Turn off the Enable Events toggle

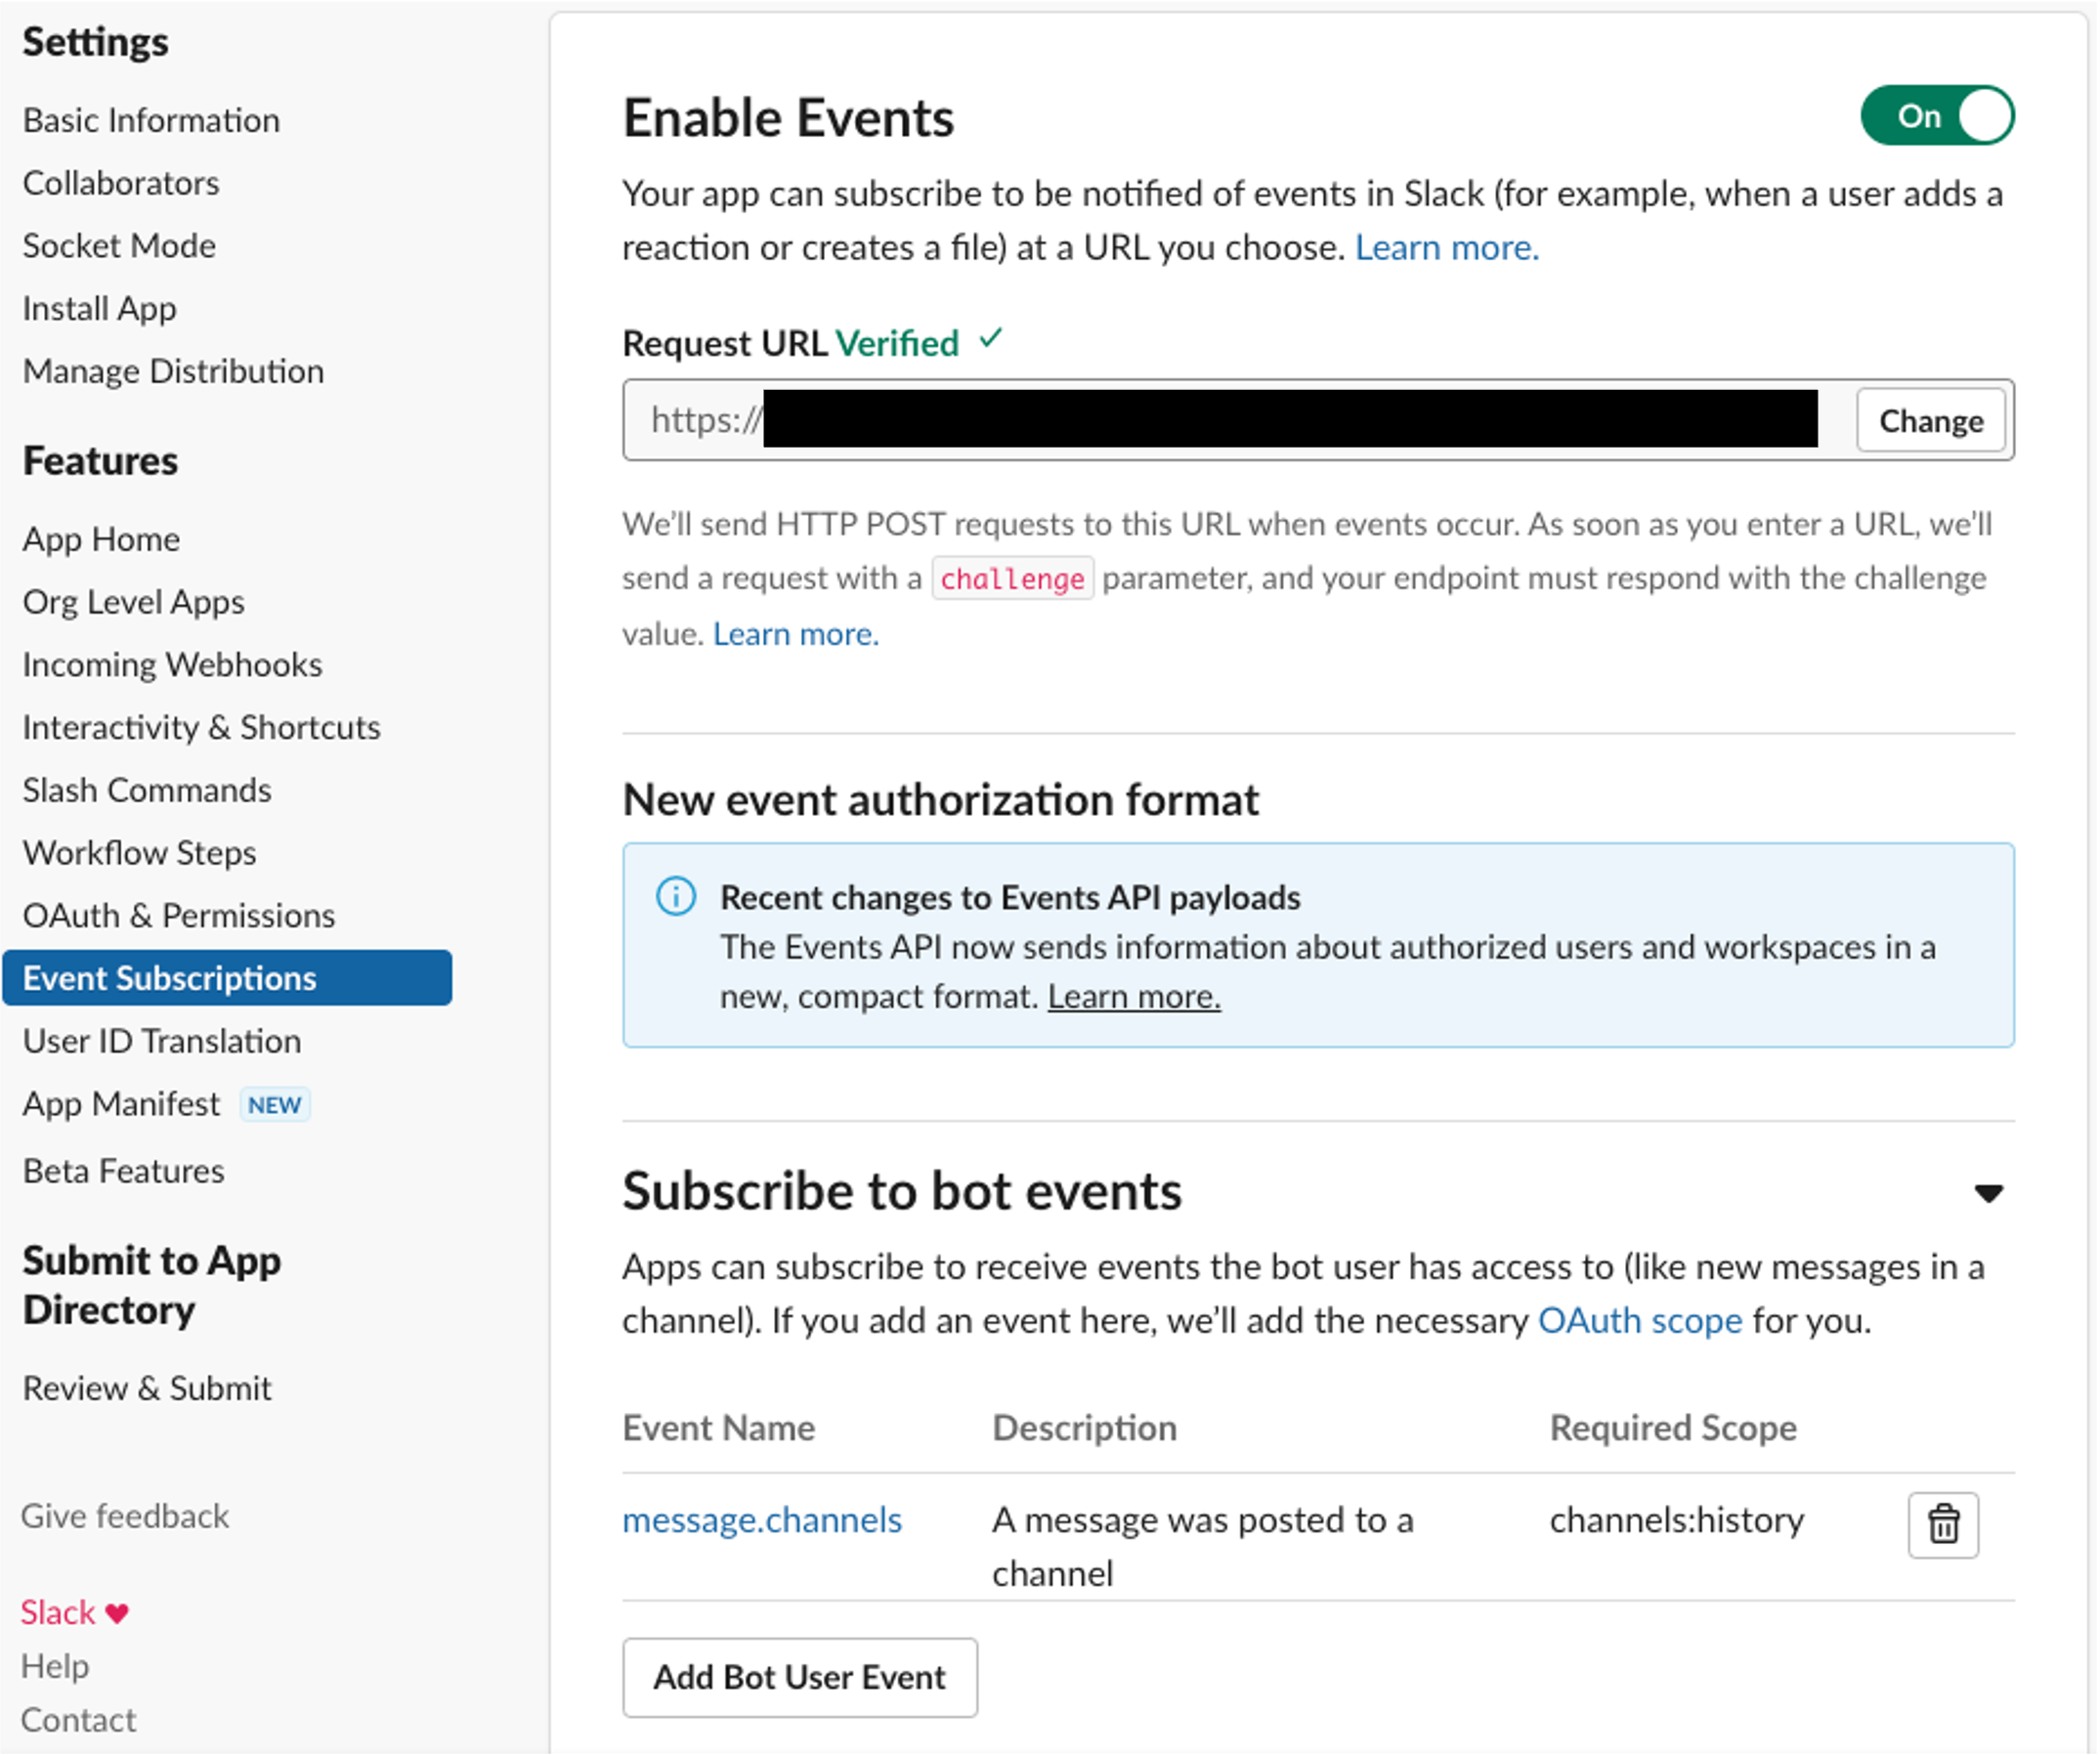[1936, 116]
